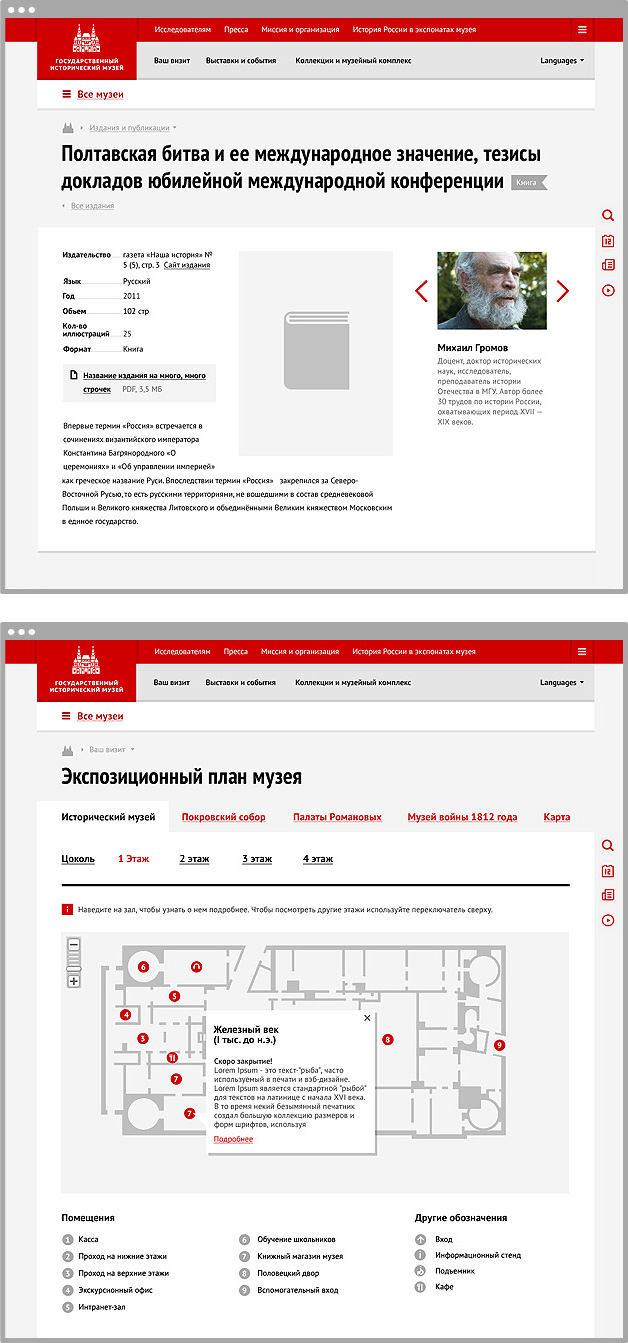628x1343 pixels.
Task: Open 'История России в экспонатах музея' in plan window
Action: click(413, 651)
